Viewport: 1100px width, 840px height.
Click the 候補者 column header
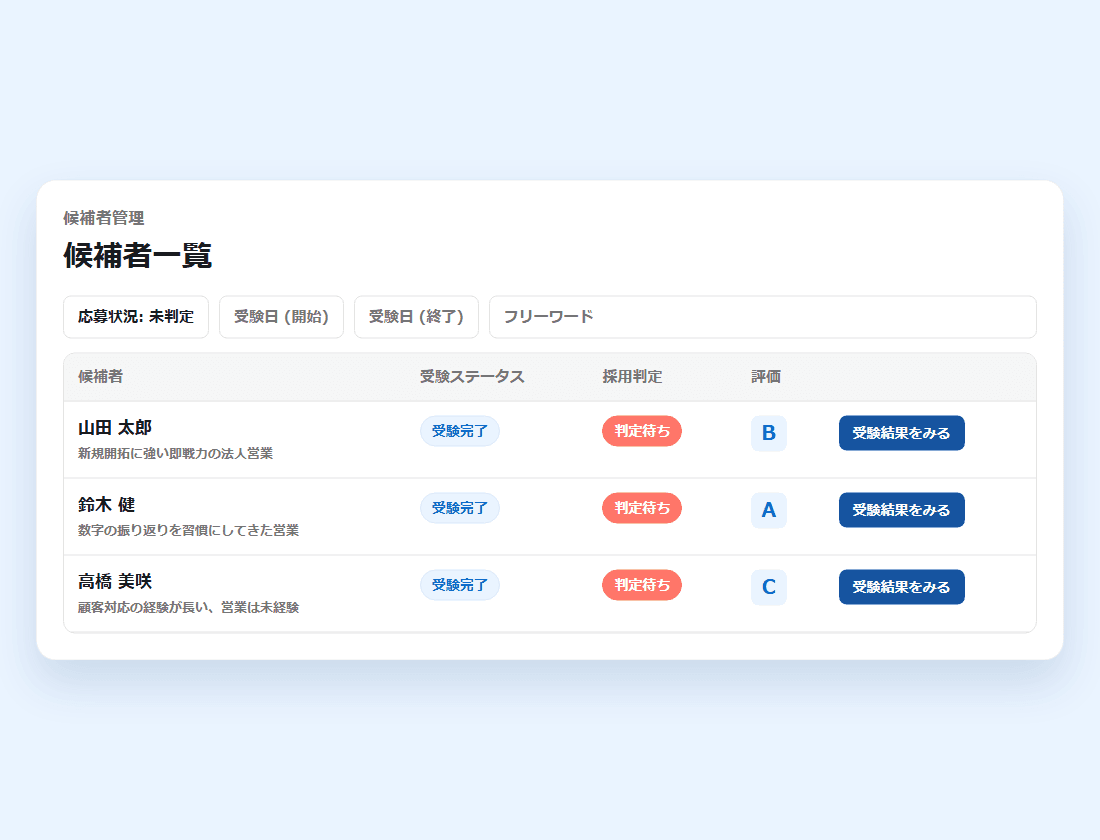(100, 377)
